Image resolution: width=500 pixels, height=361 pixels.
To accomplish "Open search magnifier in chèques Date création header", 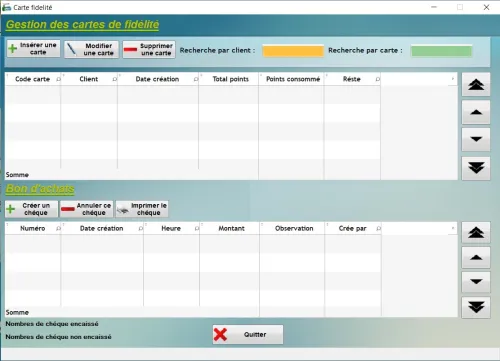I will click(141, 229).
